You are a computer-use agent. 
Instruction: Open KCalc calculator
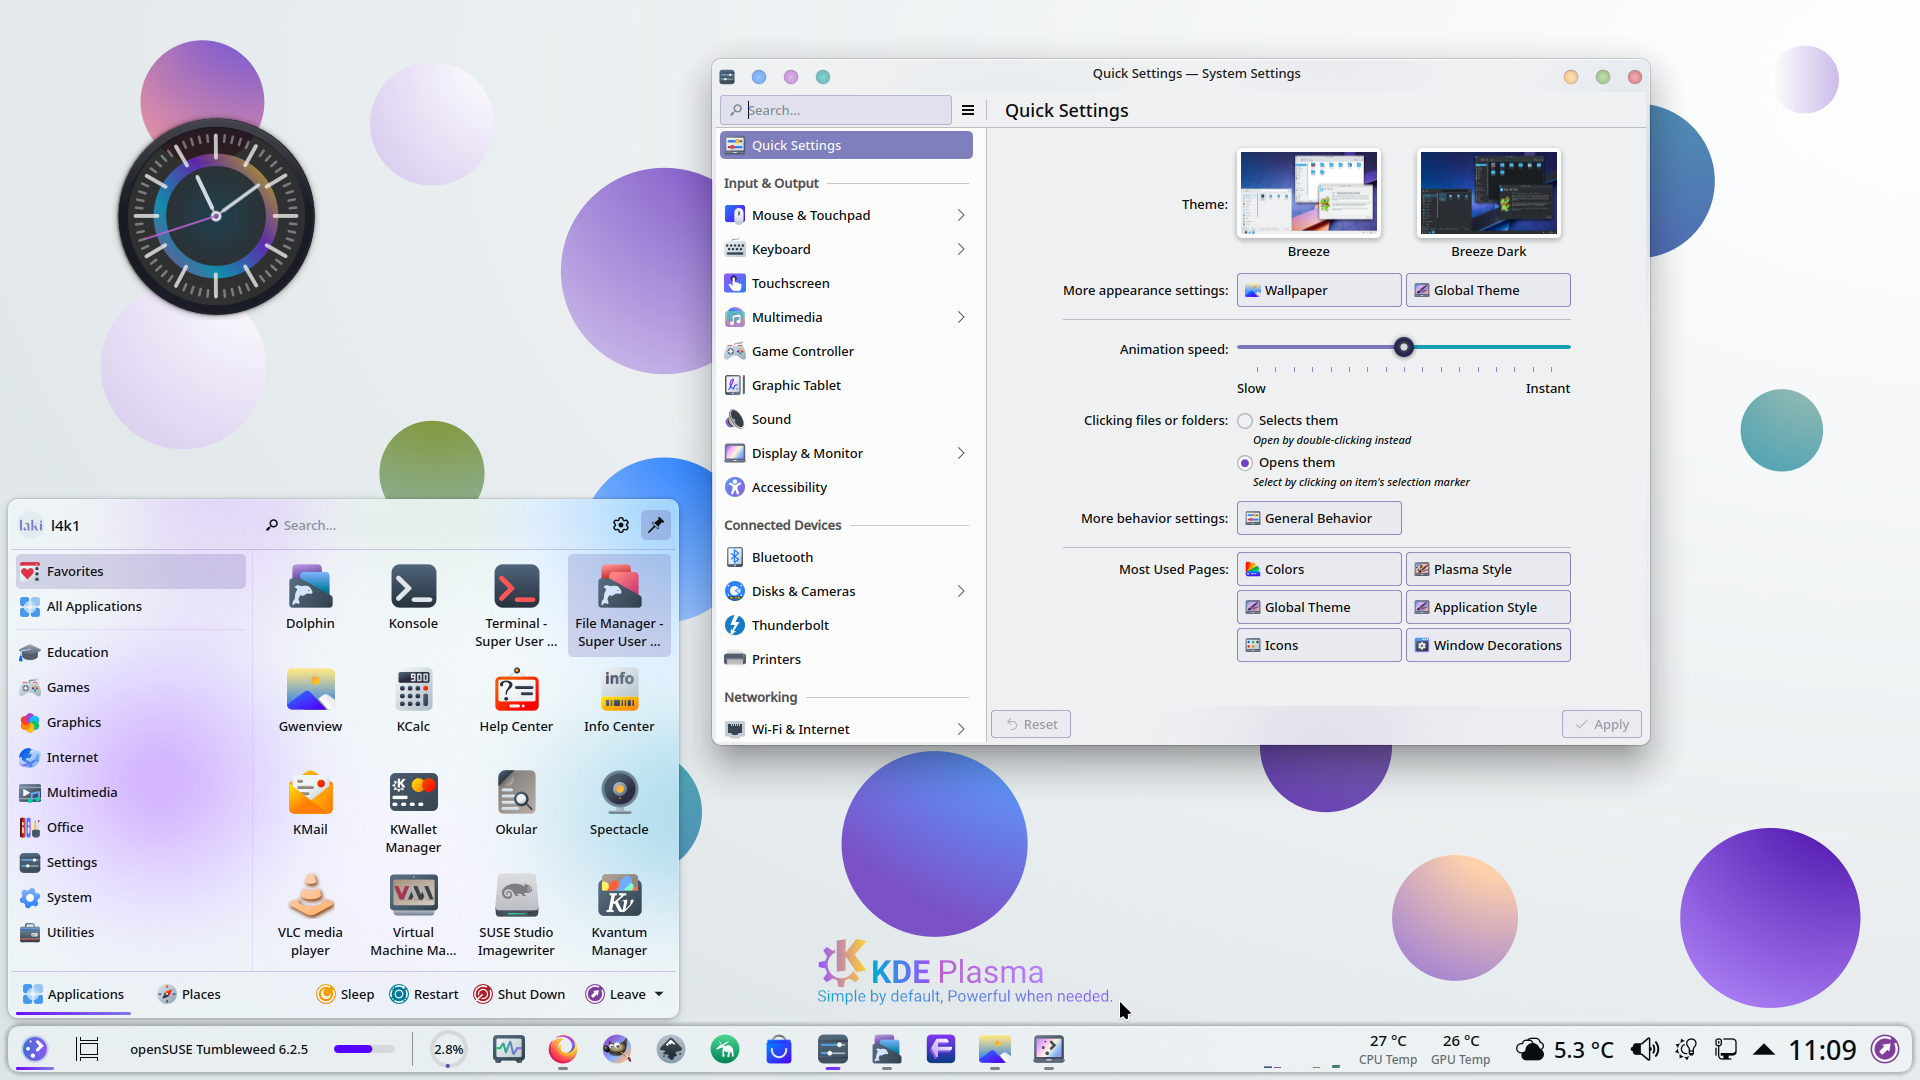coord(413,701)
